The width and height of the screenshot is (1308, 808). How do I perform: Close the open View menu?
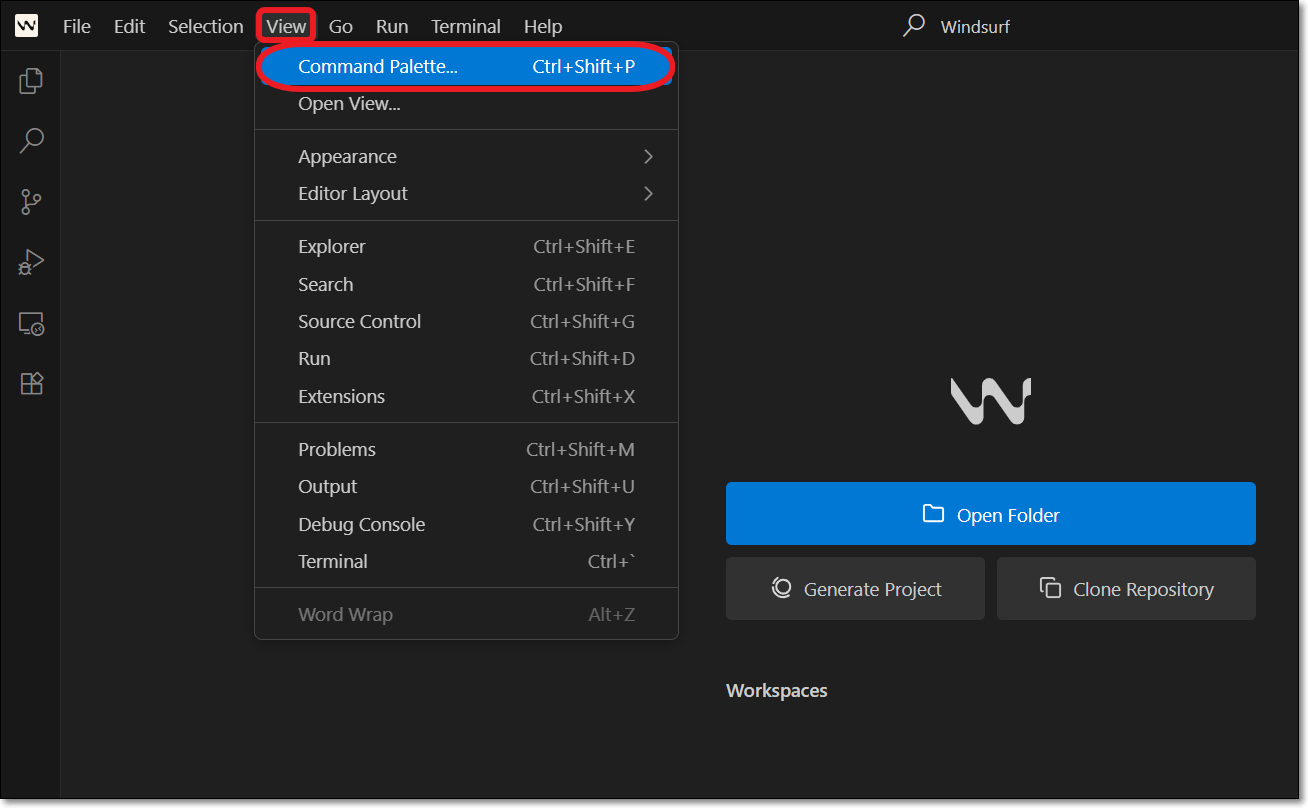point(286,26)
